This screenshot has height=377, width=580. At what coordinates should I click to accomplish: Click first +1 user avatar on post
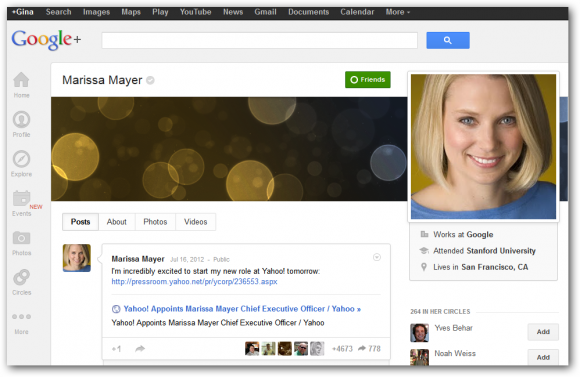click(x=252, y=349)
